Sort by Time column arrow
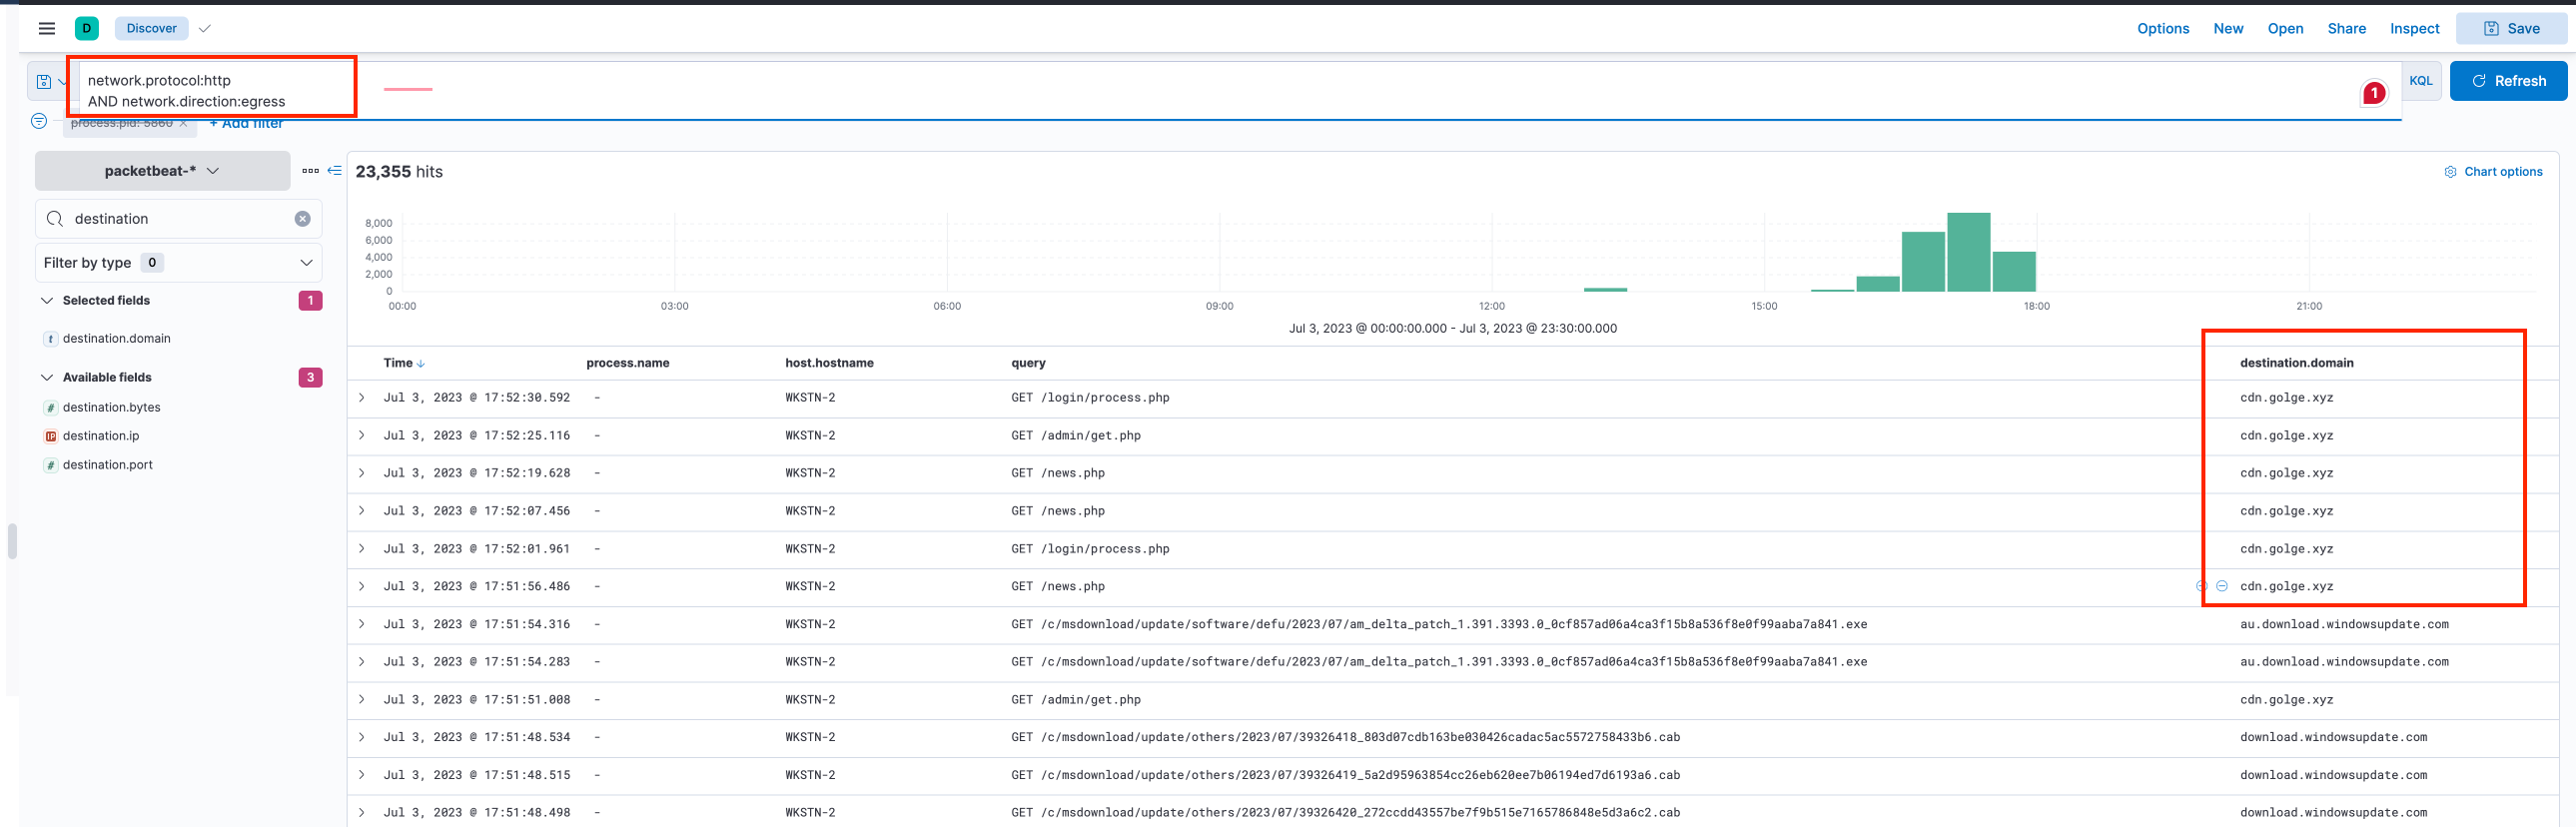Viewport: 2576px width, 827px height. click(420, 364)
